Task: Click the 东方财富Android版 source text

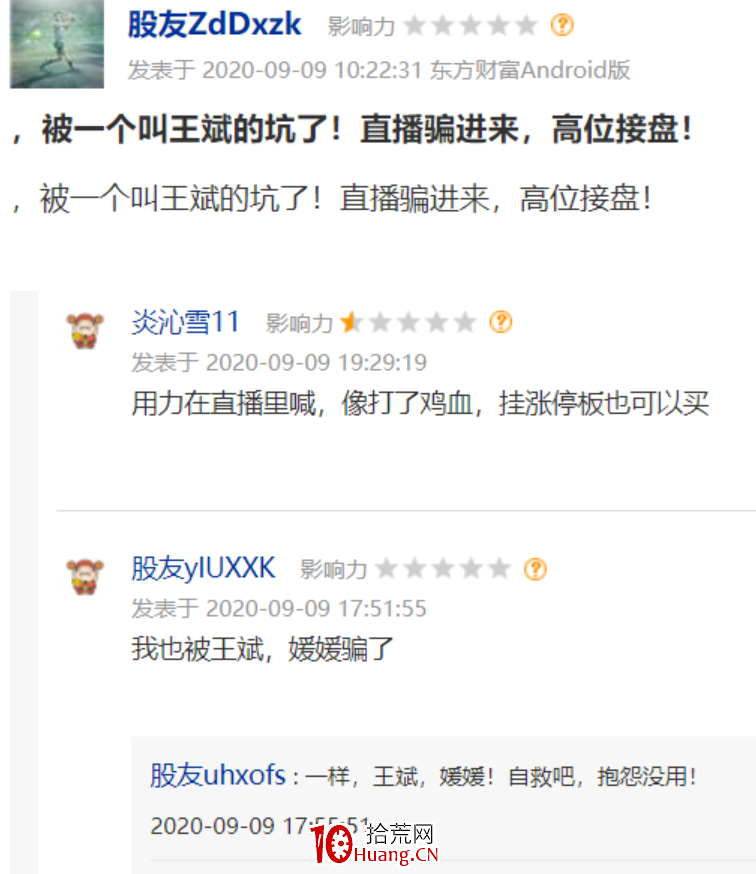Action: [x=530, y=70]
